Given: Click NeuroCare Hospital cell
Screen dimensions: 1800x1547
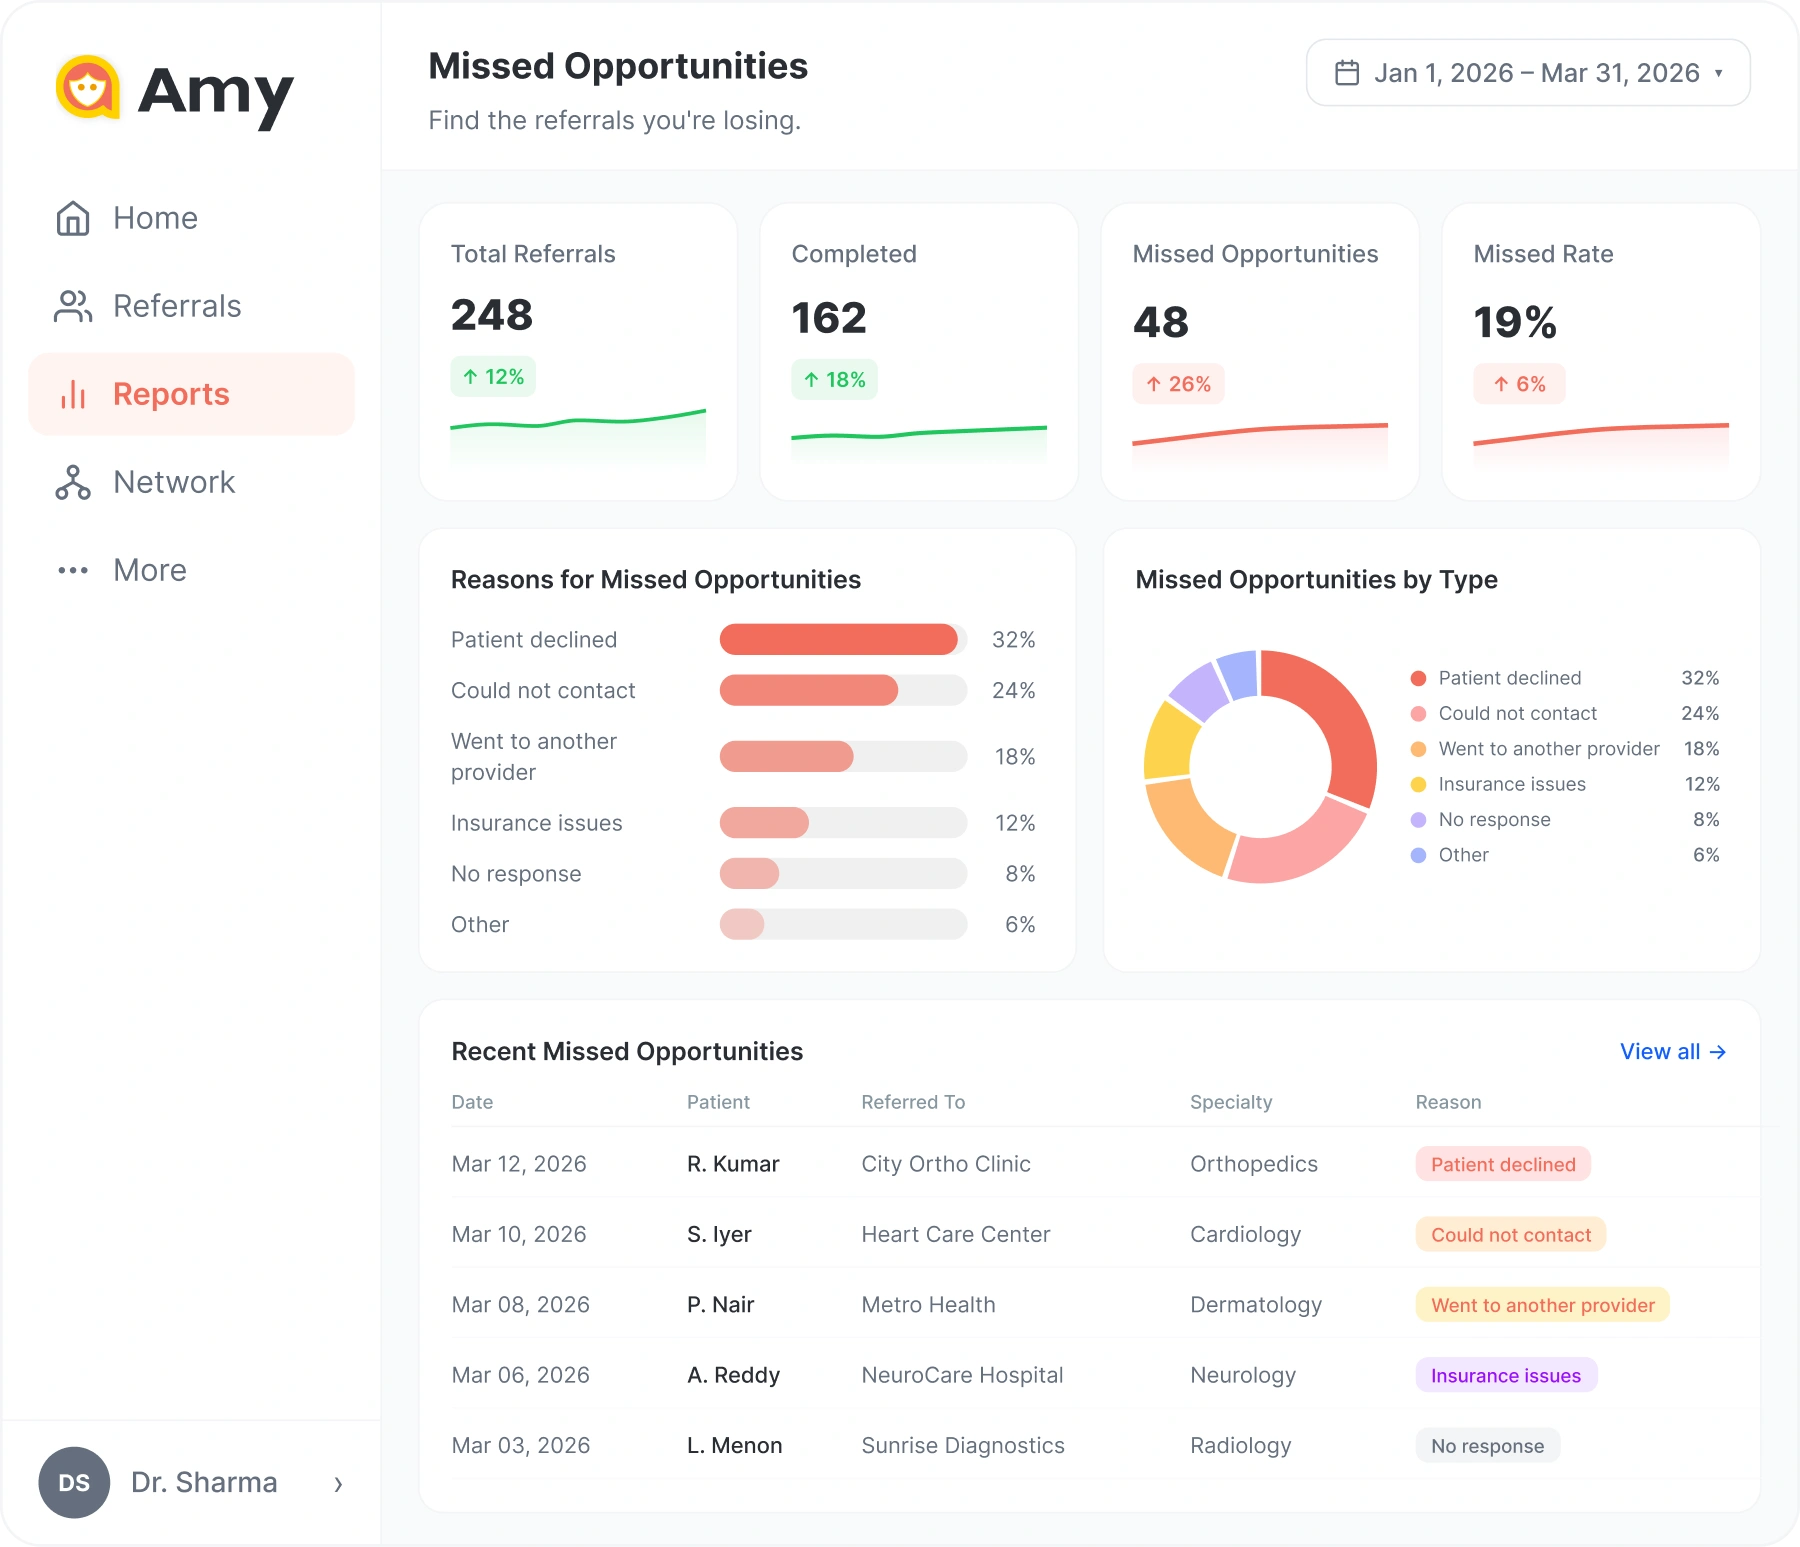Looking at the screenshot, I should pyautogui.click(x=962, y=1376).
